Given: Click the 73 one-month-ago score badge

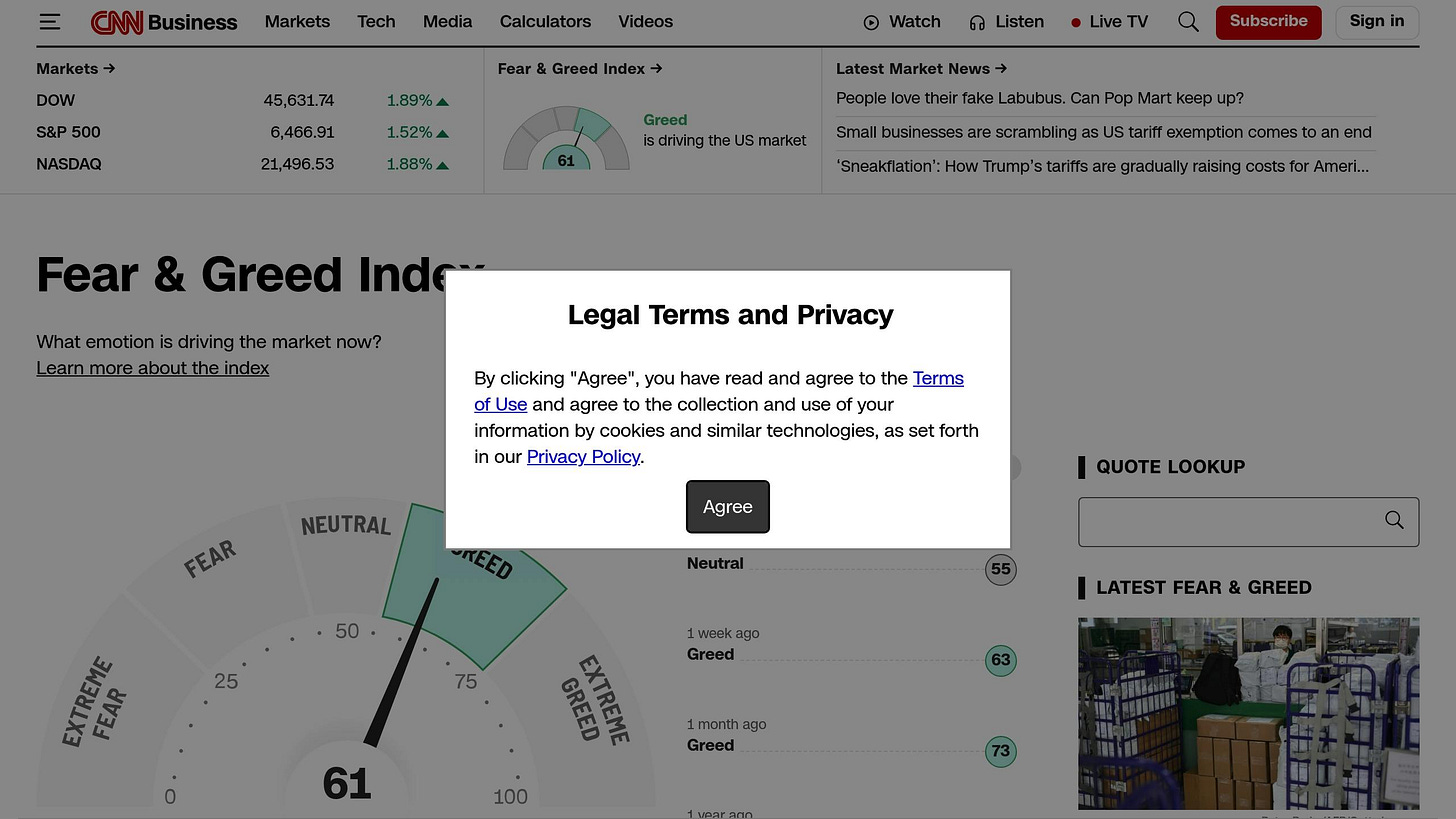Looking at the screenshot, I should (1000, 752).
